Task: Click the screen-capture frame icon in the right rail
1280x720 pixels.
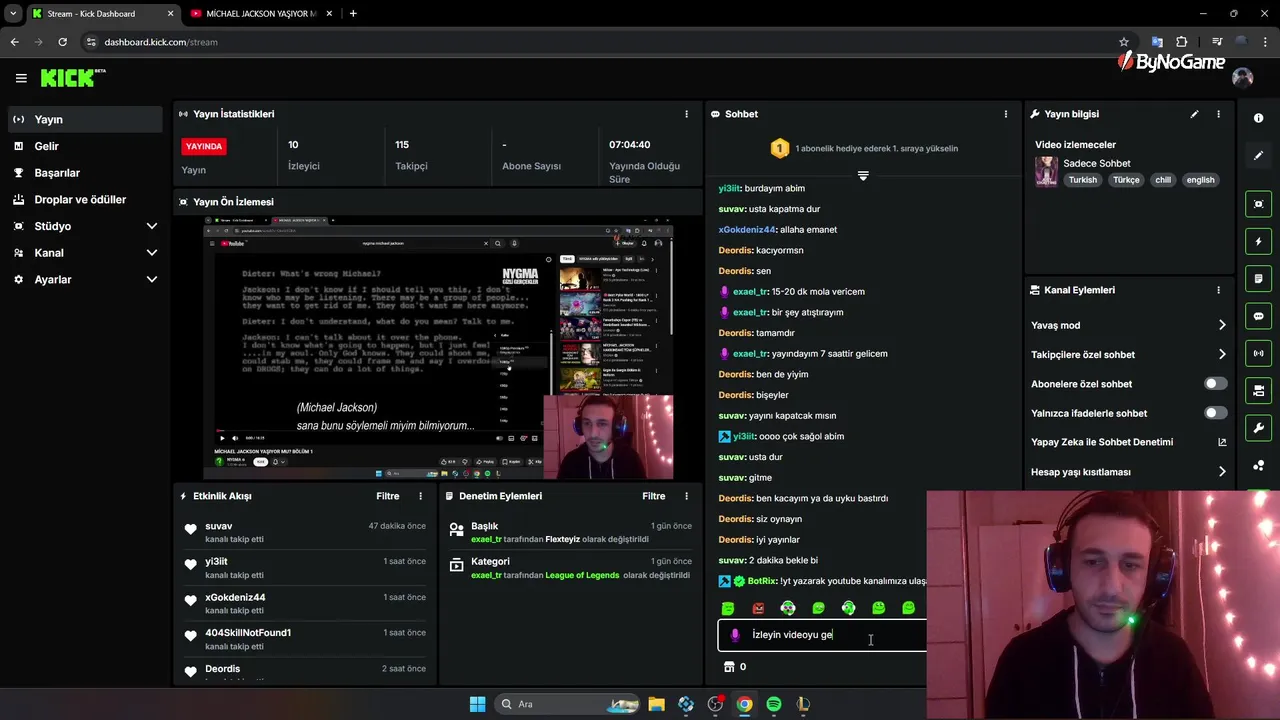Action: [1258, 204]
